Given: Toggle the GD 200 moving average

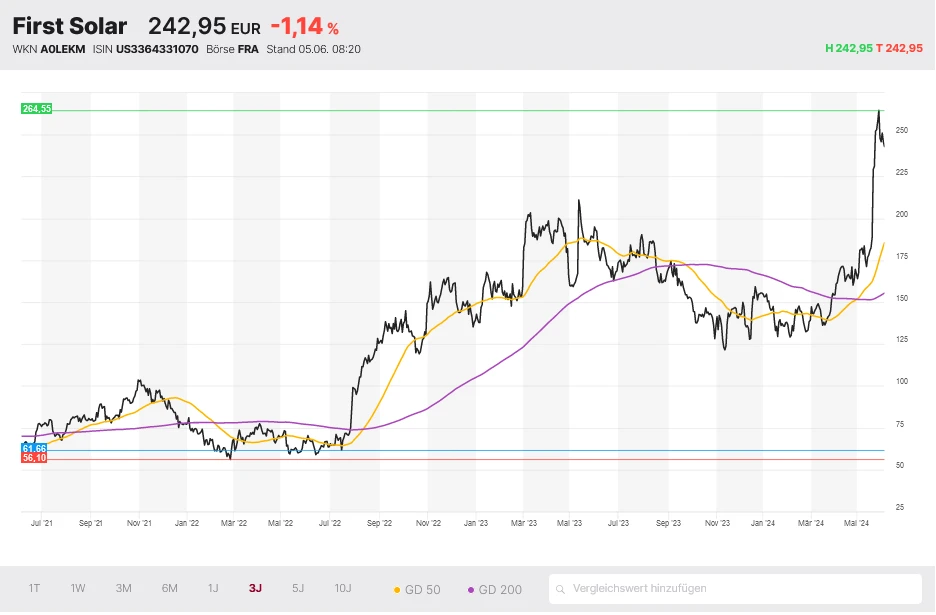Looking at the screenshot, I should (x=494, y=590).
